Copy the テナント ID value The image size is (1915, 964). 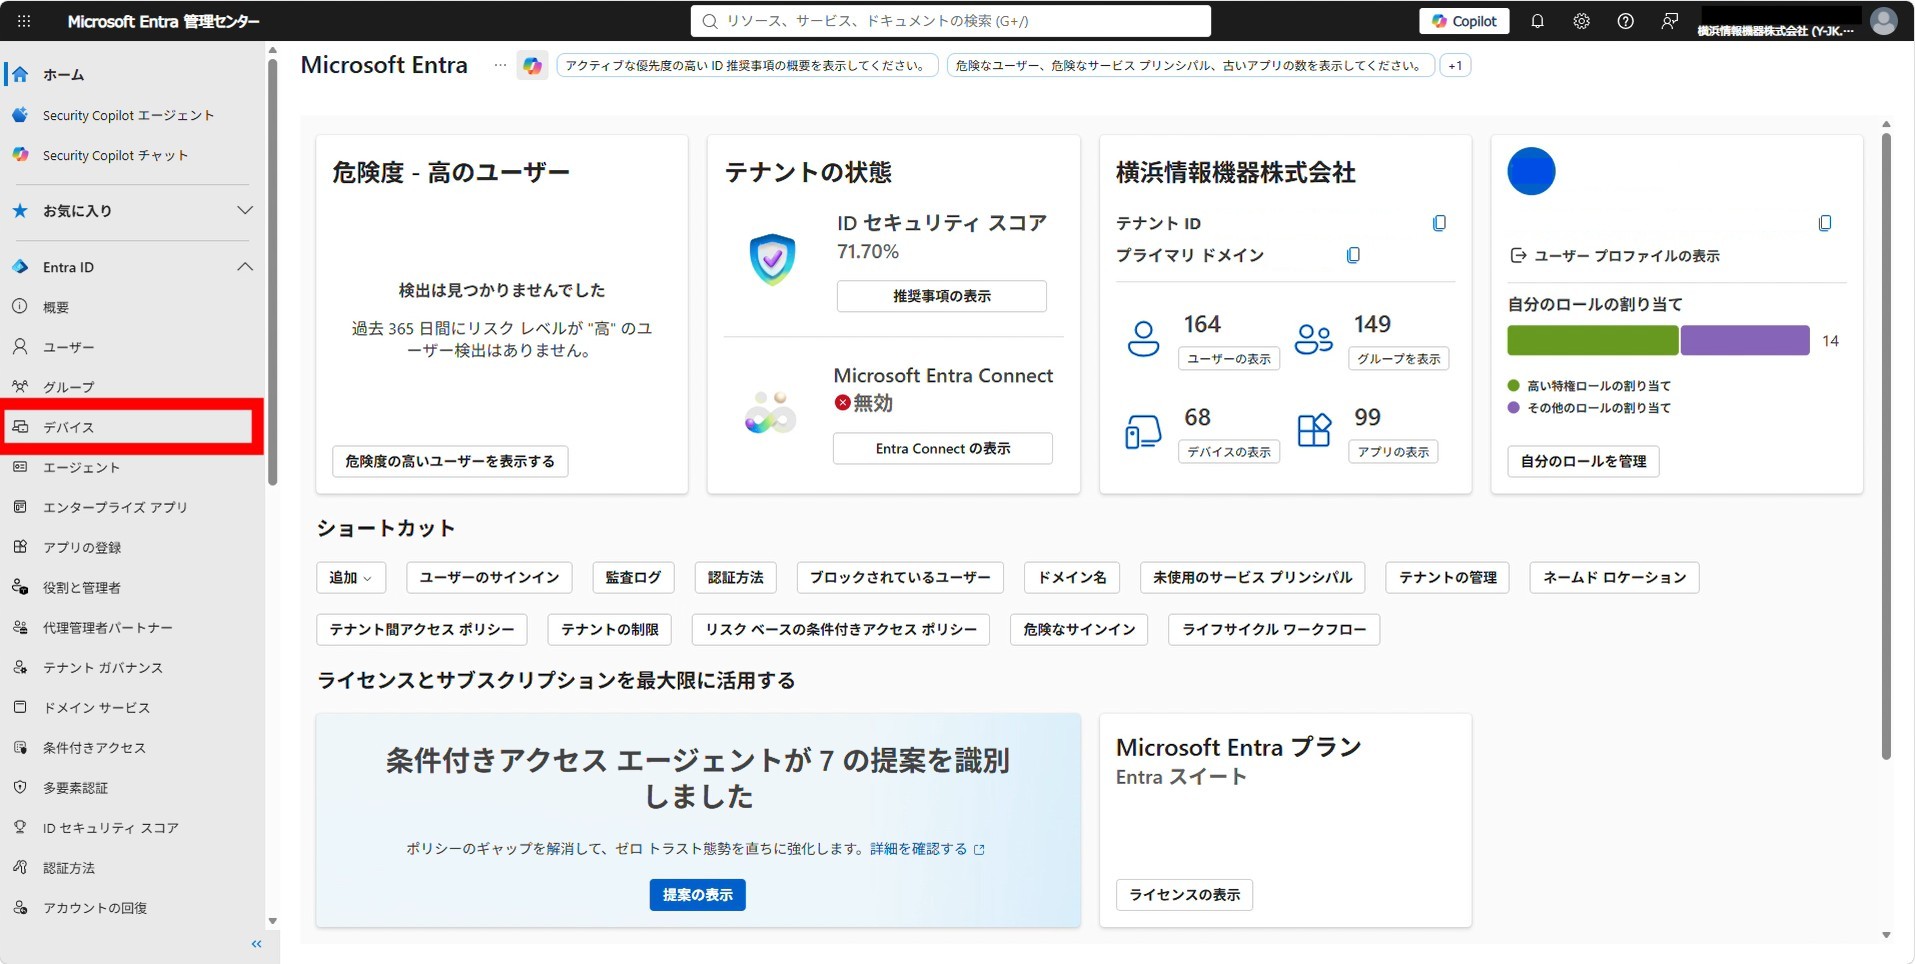(1440, 223)
